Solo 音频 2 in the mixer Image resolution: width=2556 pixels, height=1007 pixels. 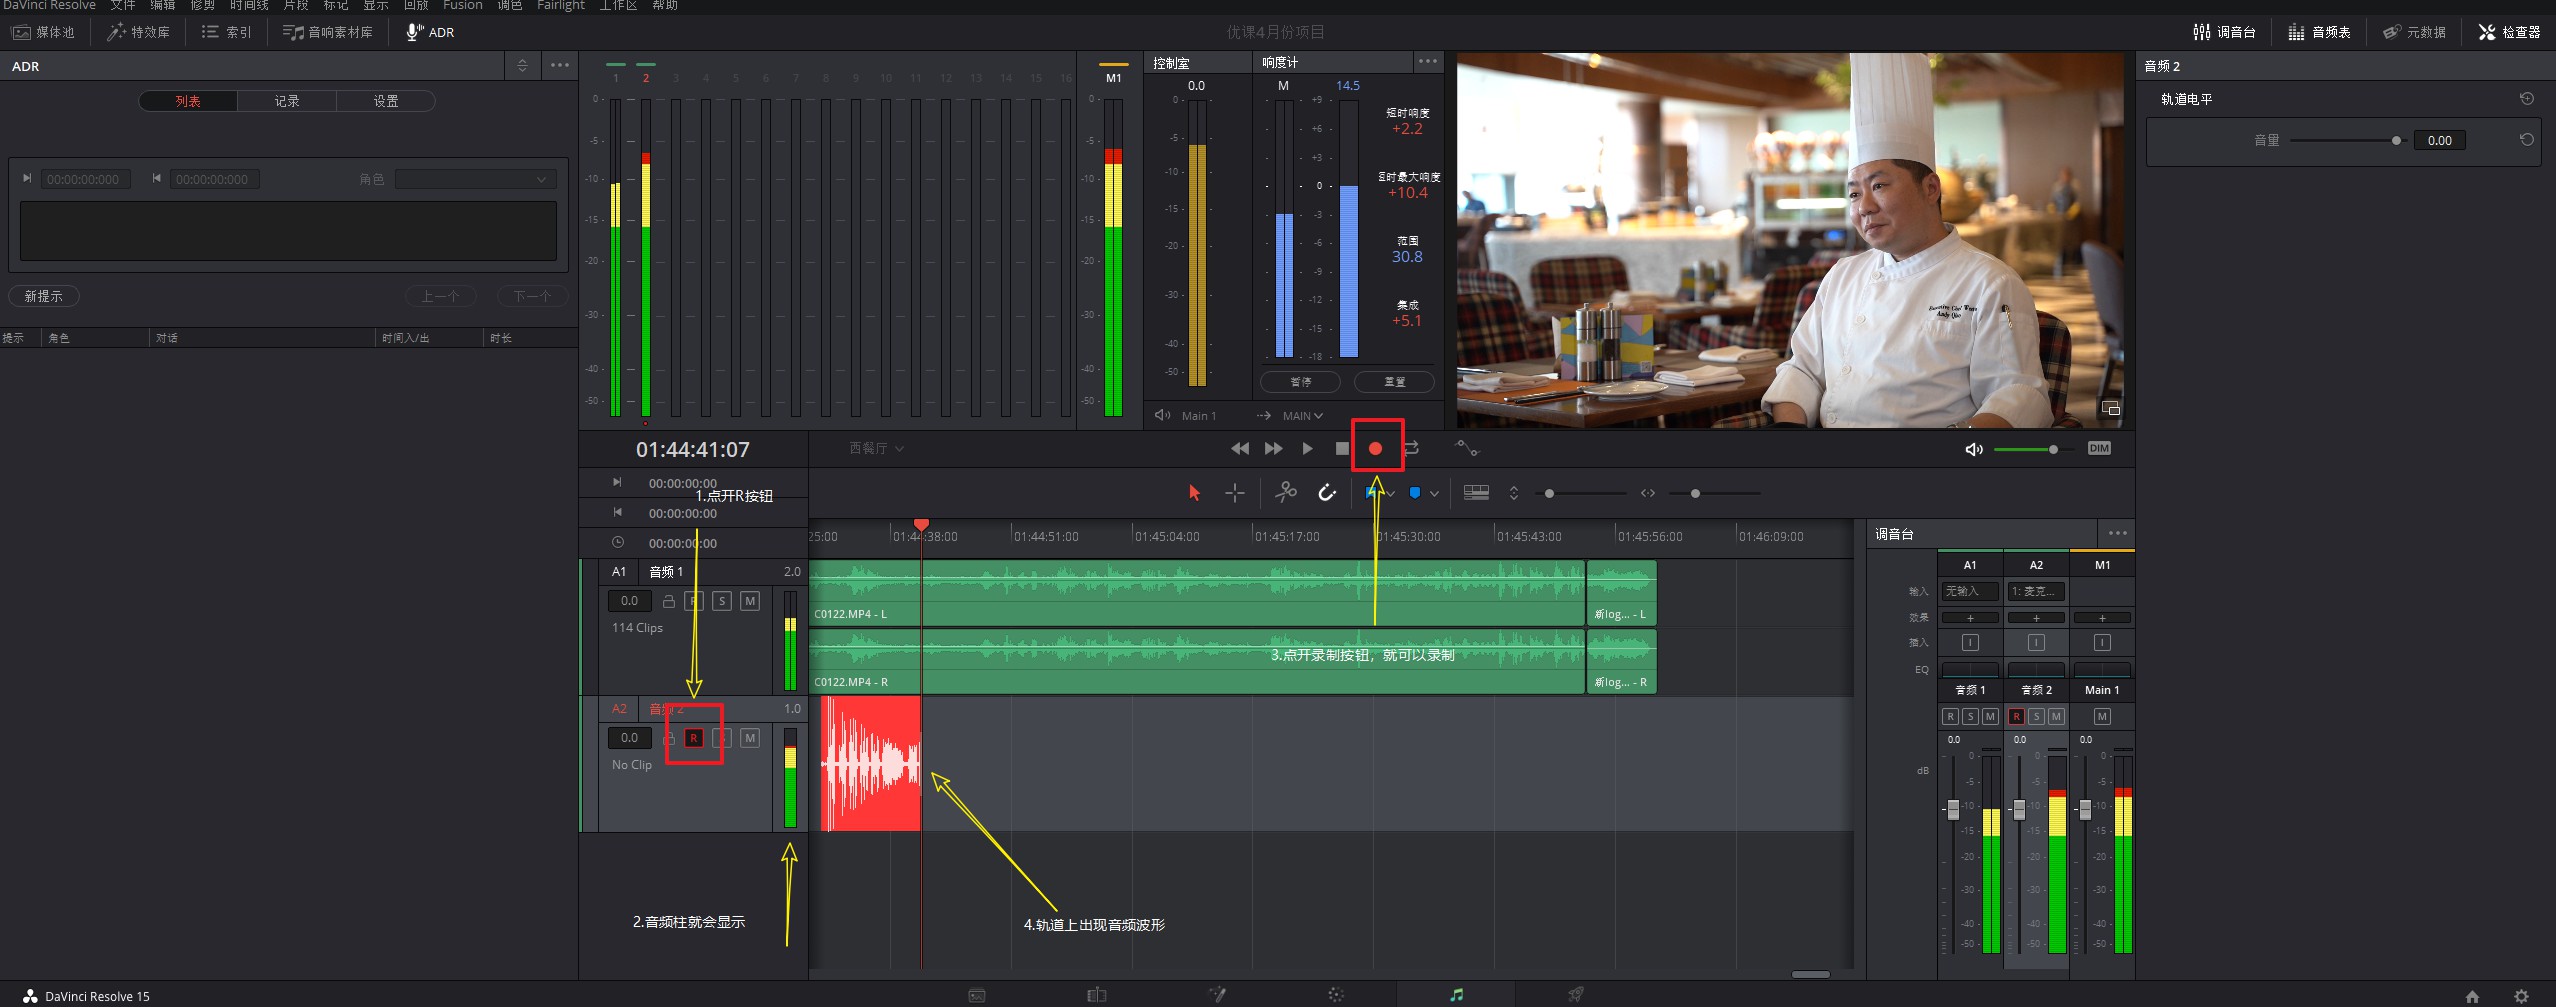point(2036,716)
